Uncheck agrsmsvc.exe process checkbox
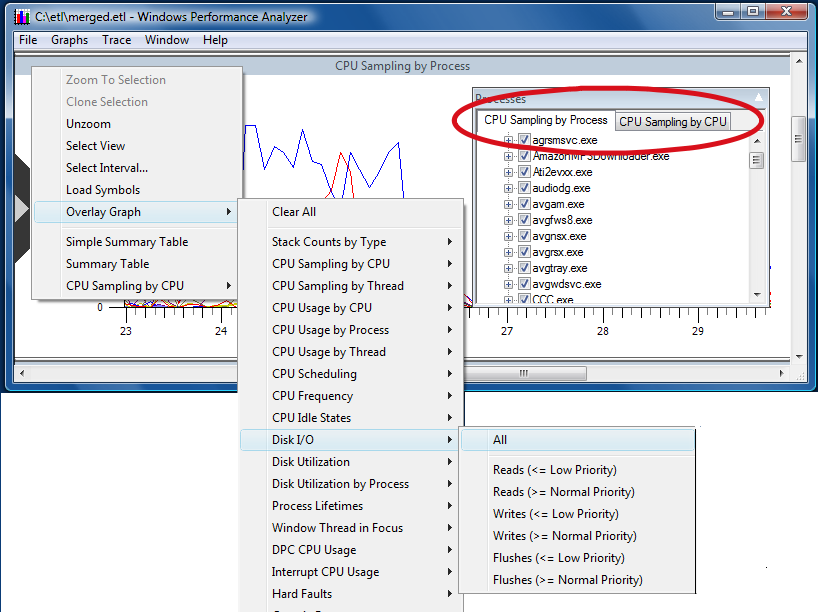 523,140
